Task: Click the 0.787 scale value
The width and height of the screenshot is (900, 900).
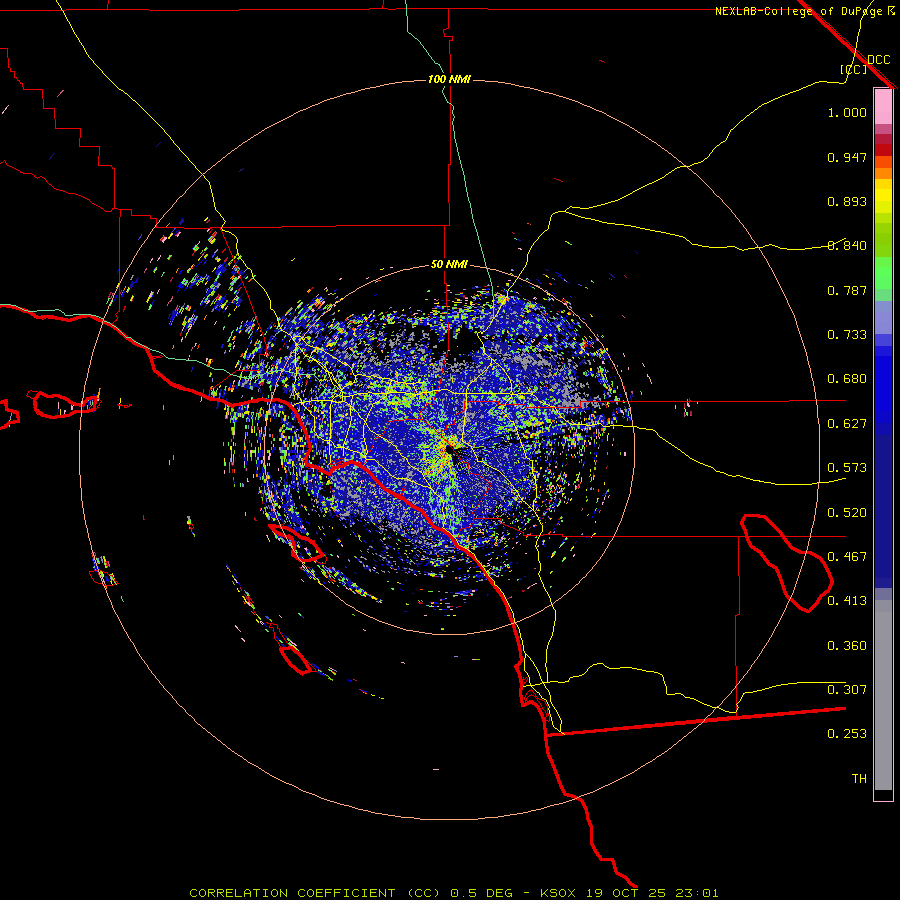Action: point(847,290)
